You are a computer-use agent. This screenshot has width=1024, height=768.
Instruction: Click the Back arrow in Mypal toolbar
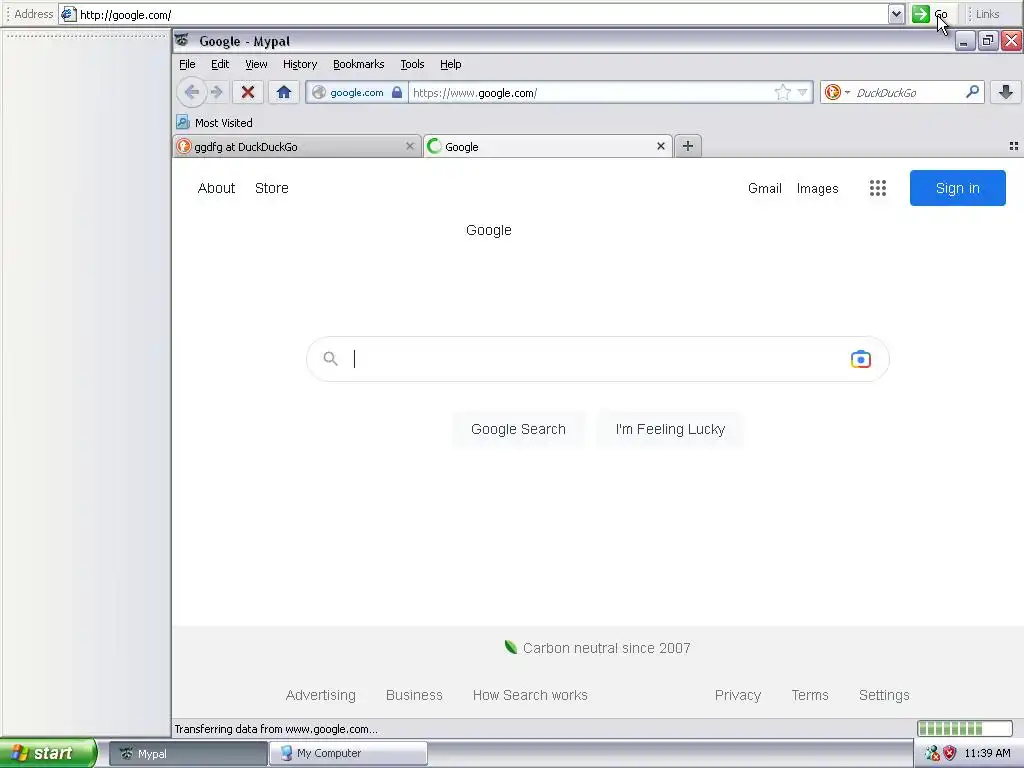pos(191,92)
